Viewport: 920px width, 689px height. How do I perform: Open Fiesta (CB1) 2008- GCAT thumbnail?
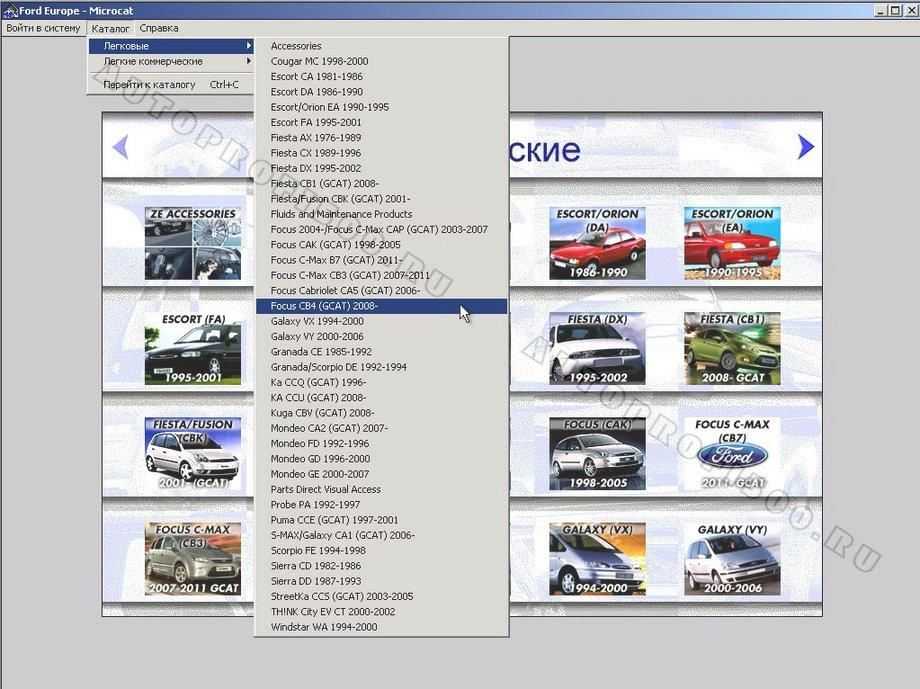[732, 349]
